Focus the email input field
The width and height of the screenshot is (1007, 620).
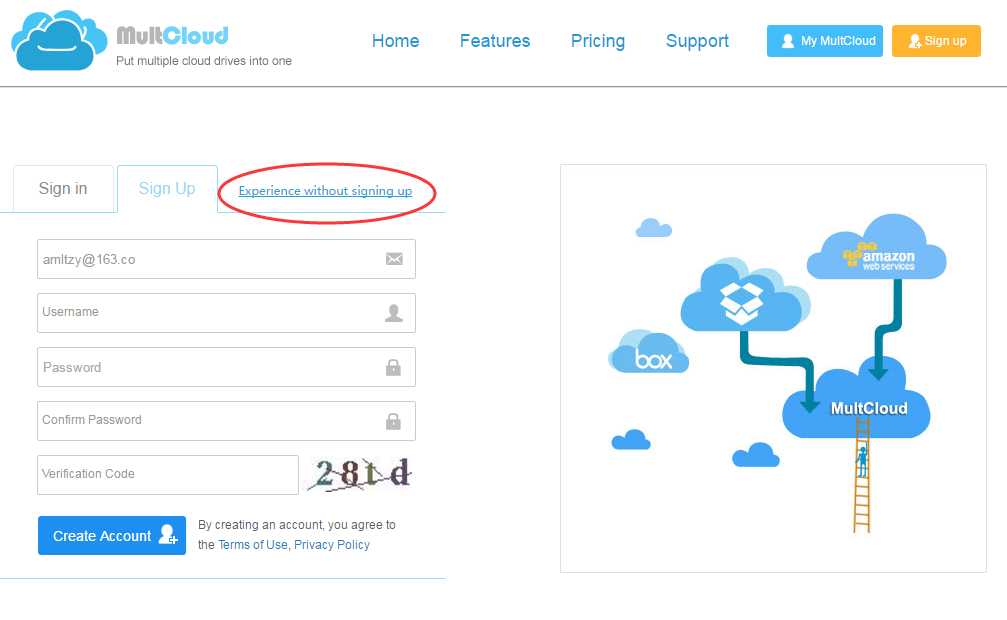(226, 259)
